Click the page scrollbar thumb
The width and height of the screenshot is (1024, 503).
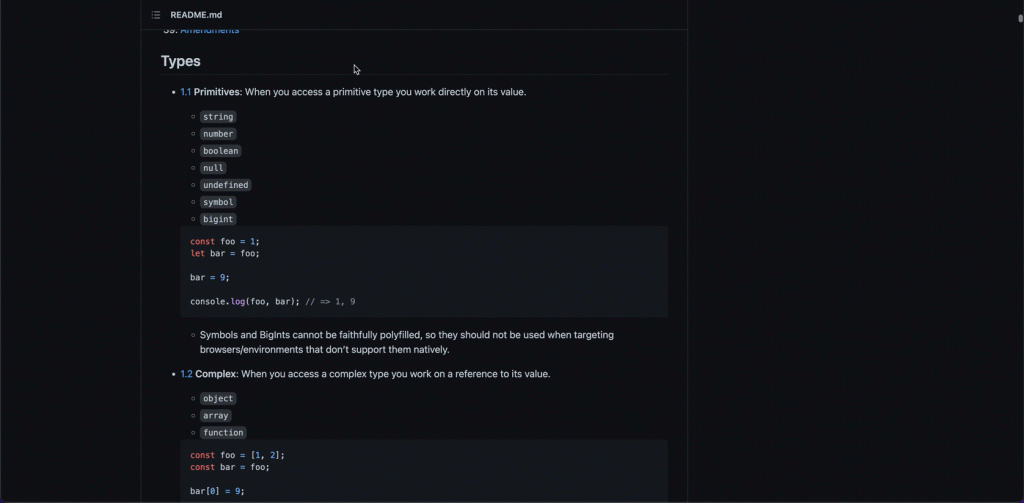point(1018,17)
